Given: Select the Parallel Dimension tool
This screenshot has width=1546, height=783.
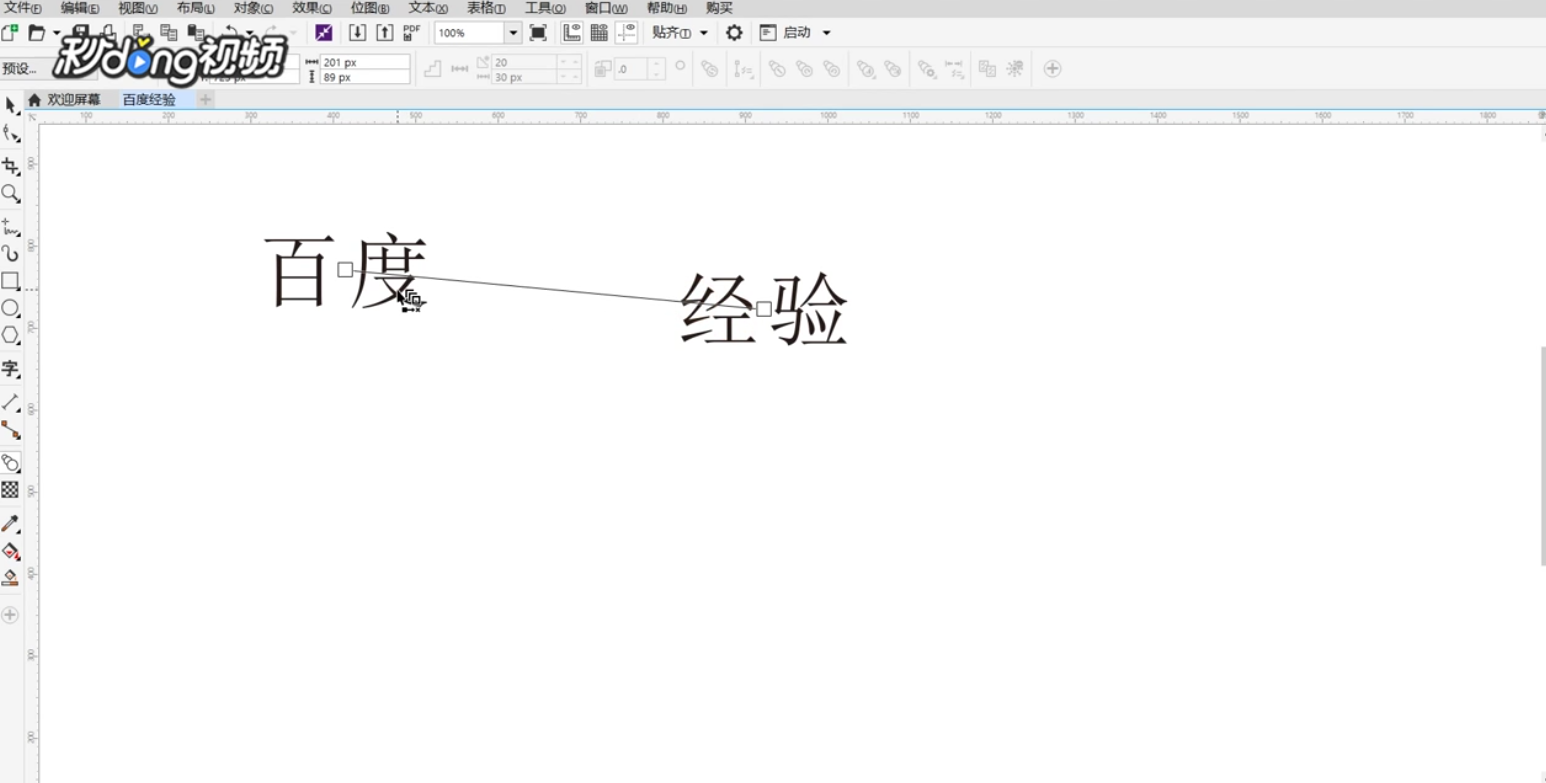Looking at the screenshot, I should pos(10,402).
